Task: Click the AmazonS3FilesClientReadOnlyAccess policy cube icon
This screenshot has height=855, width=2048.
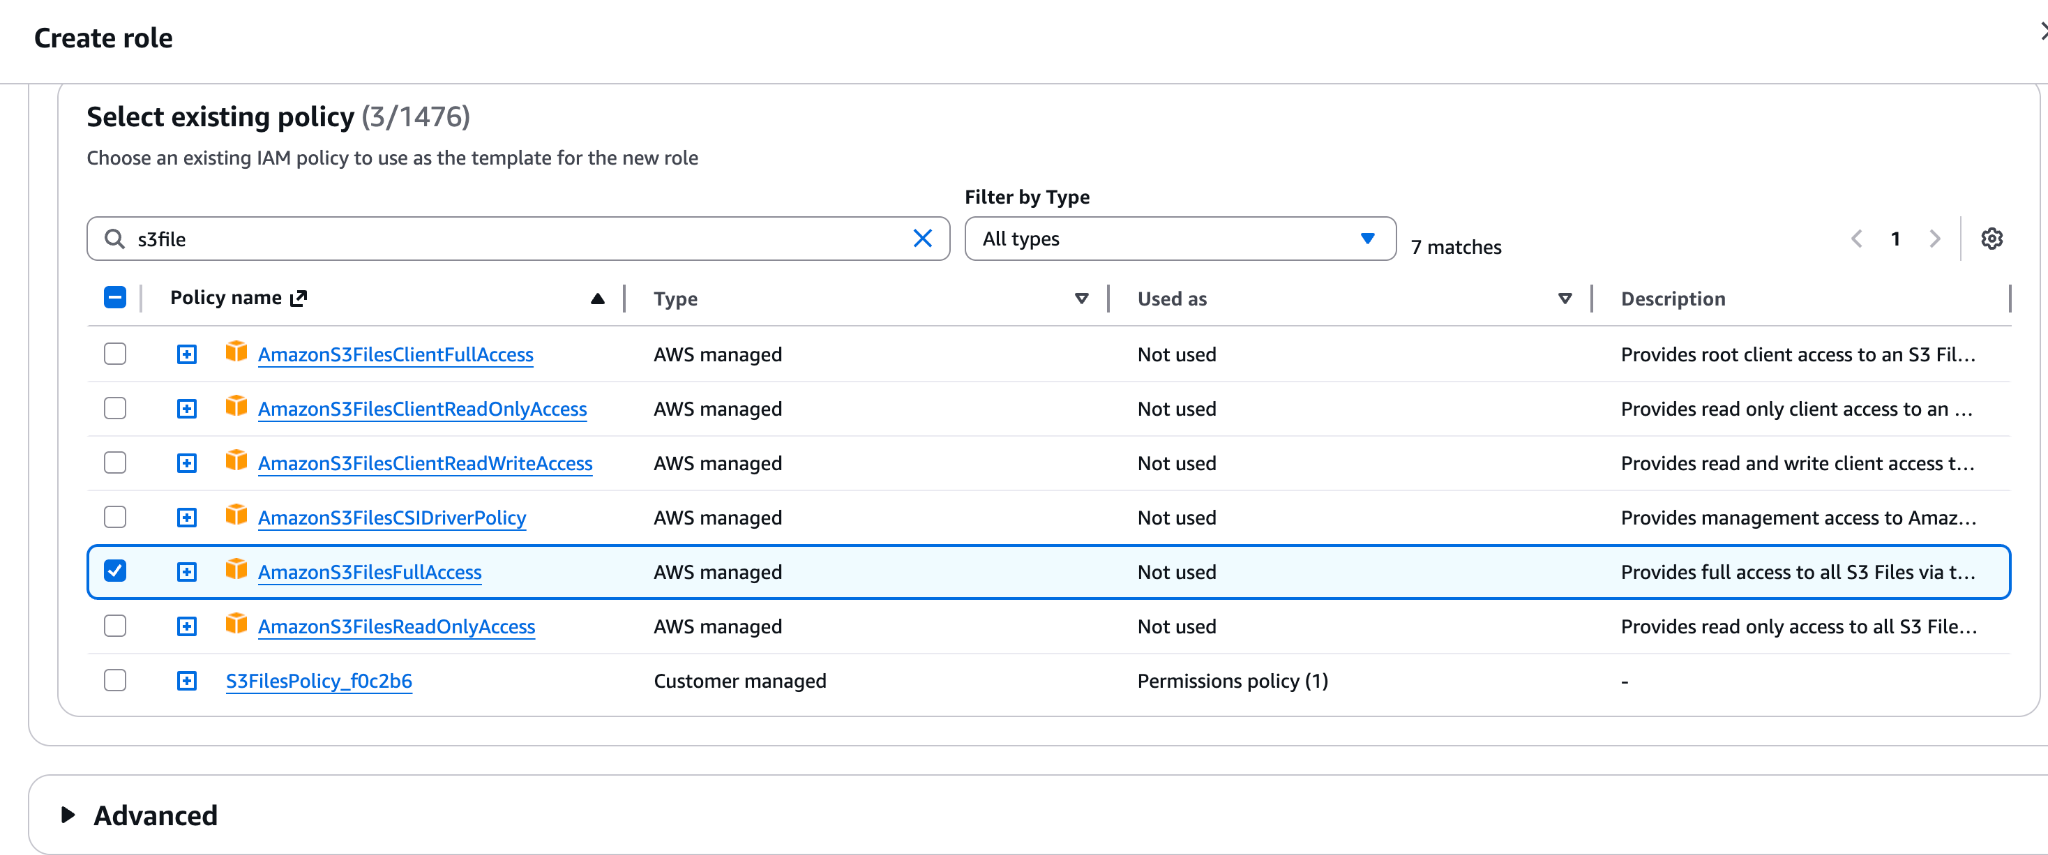Action: pos(236,406)
